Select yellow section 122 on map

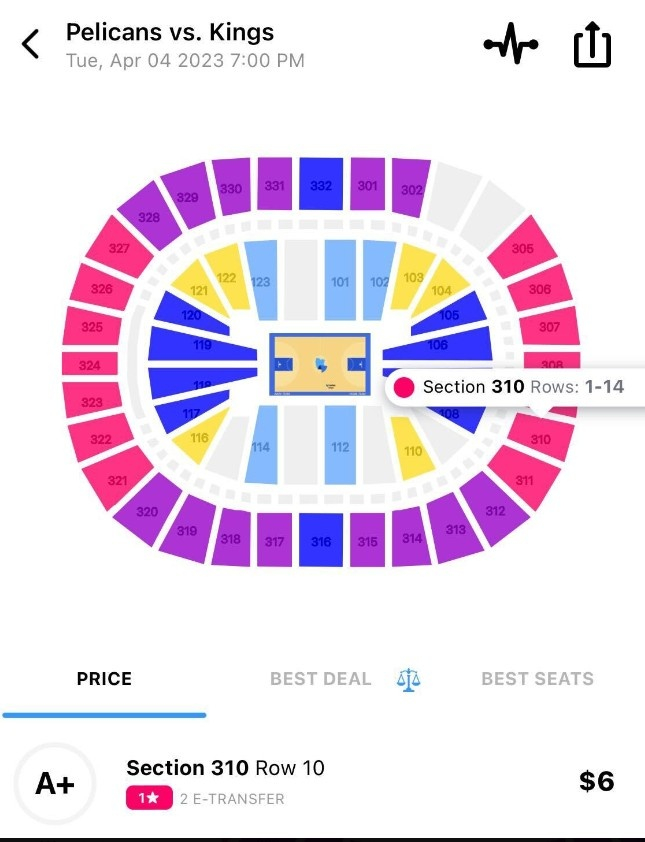click(228, 276)
